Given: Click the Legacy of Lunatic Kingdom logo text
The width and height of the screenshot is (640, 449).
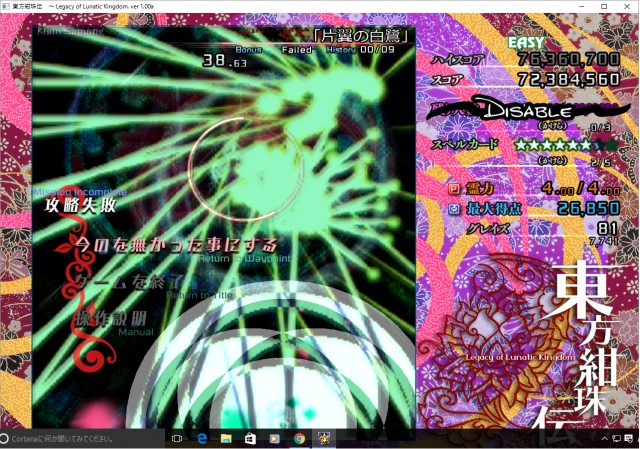Looking at the screenshot, I should (x=520, y=357).
